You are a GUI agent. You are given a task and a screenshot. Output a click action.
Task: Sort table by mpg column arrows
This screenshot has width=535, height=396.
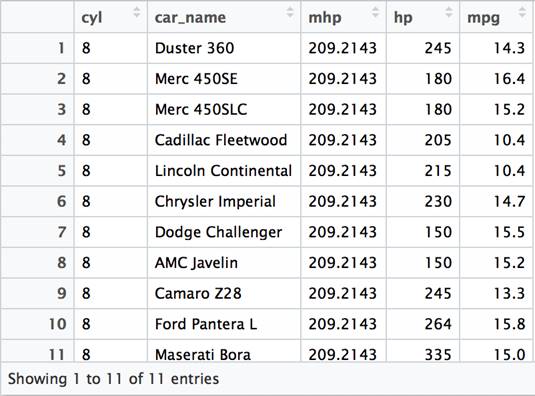pyautogui.click(x=522, y=12)
